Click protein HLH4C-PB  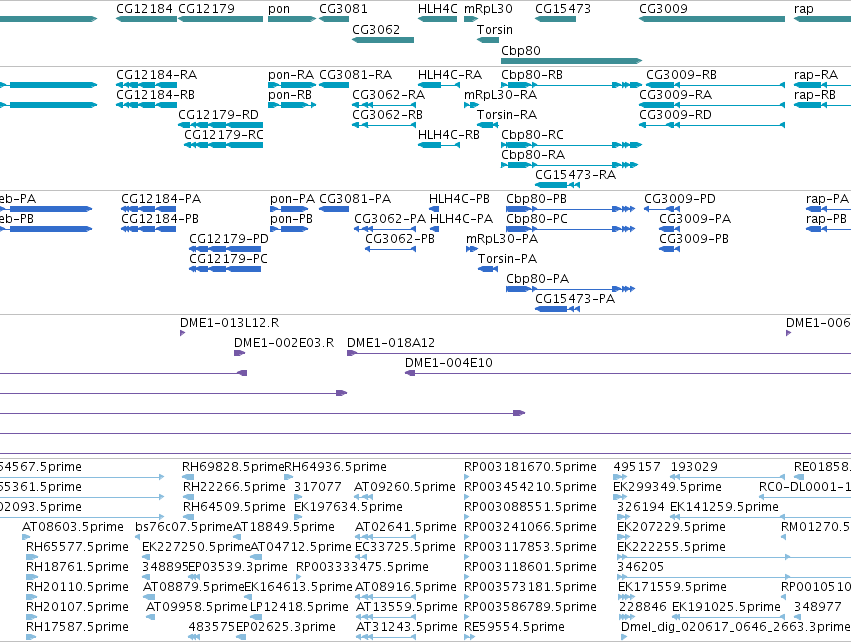click(x=459, y=199)
